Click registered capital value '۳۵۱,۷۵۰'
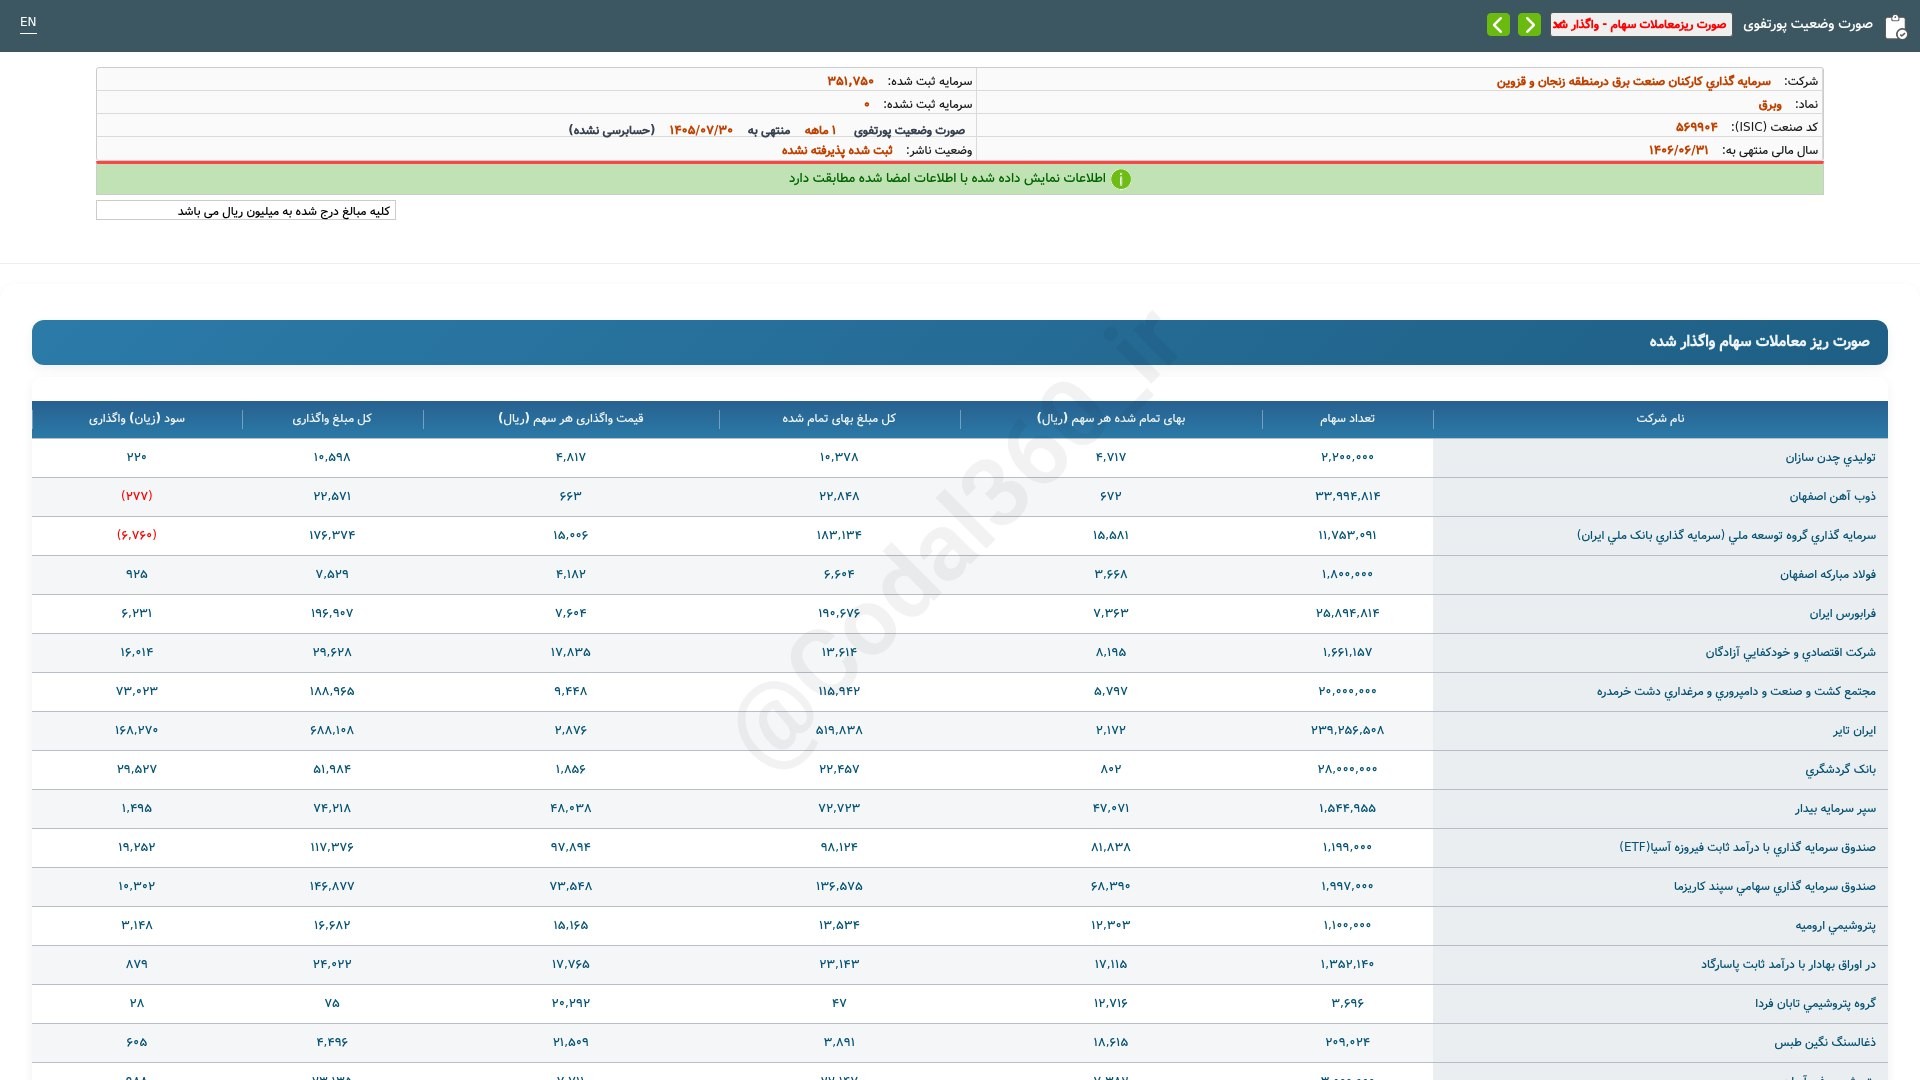Screen dimensions: 1920x1080 click(x=851, y=81)
